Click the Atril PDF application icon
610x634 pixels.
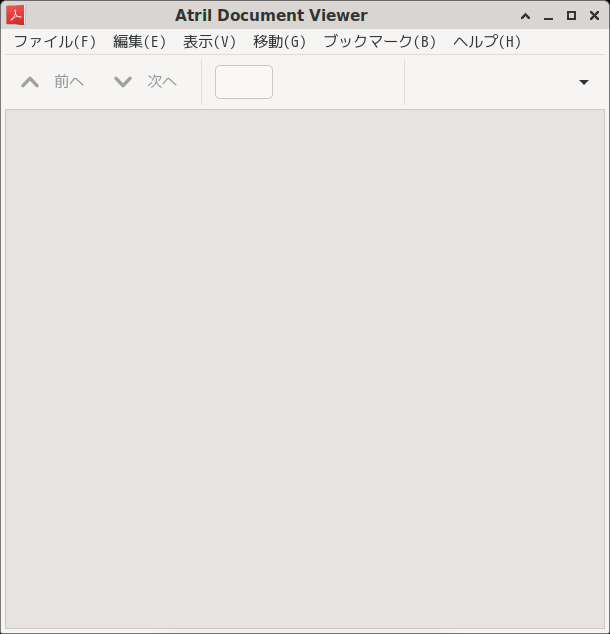(15, 15)
